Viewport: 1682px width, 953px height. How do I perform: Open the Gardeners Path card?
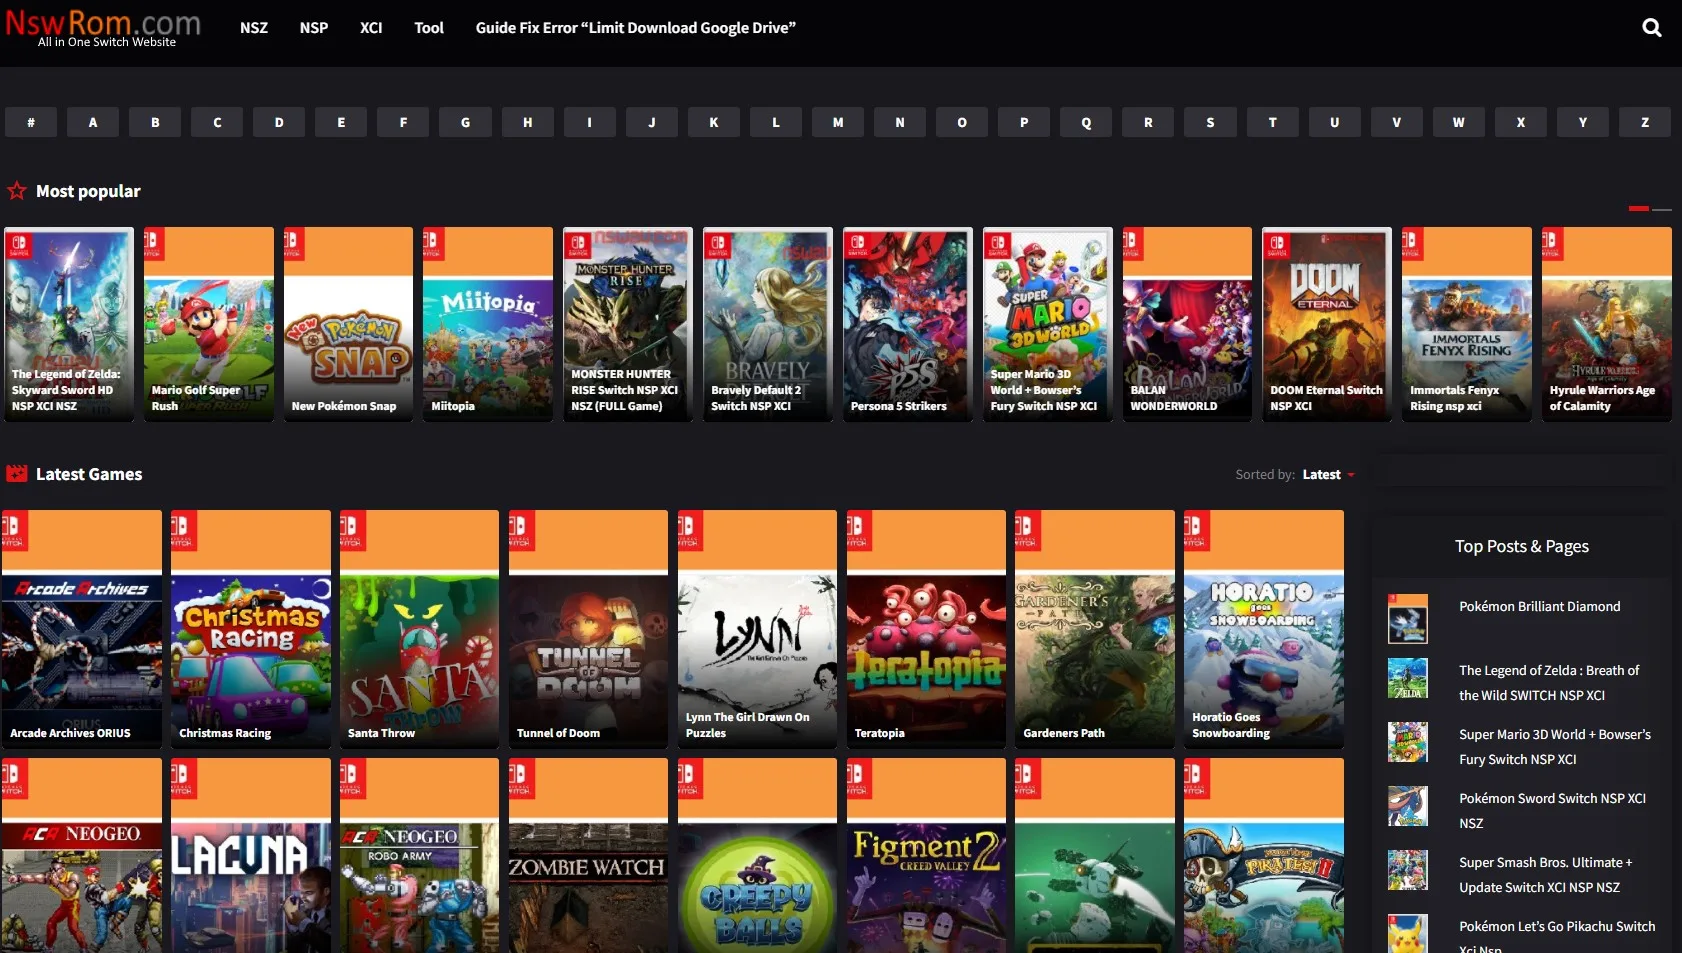(1095, 629)
